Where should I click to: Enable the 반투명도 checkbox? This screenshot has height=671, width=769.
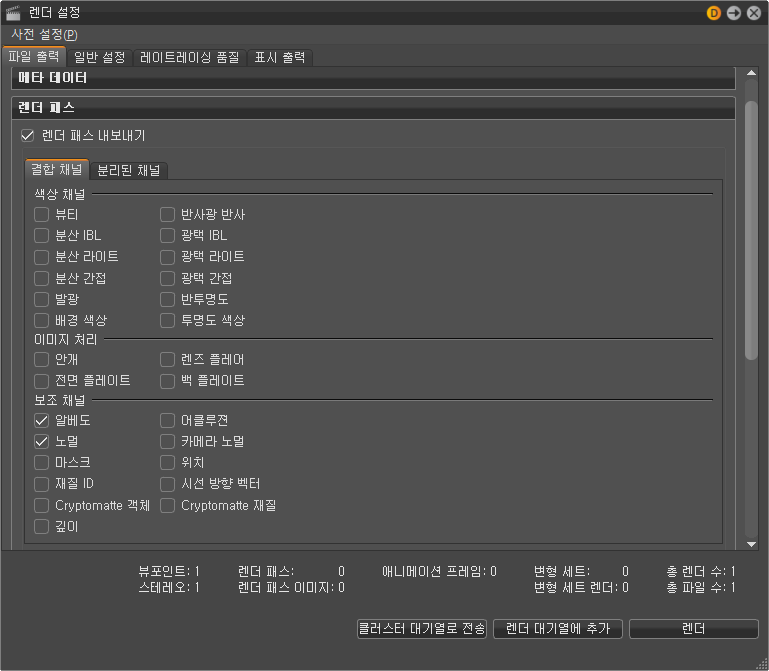167,299
